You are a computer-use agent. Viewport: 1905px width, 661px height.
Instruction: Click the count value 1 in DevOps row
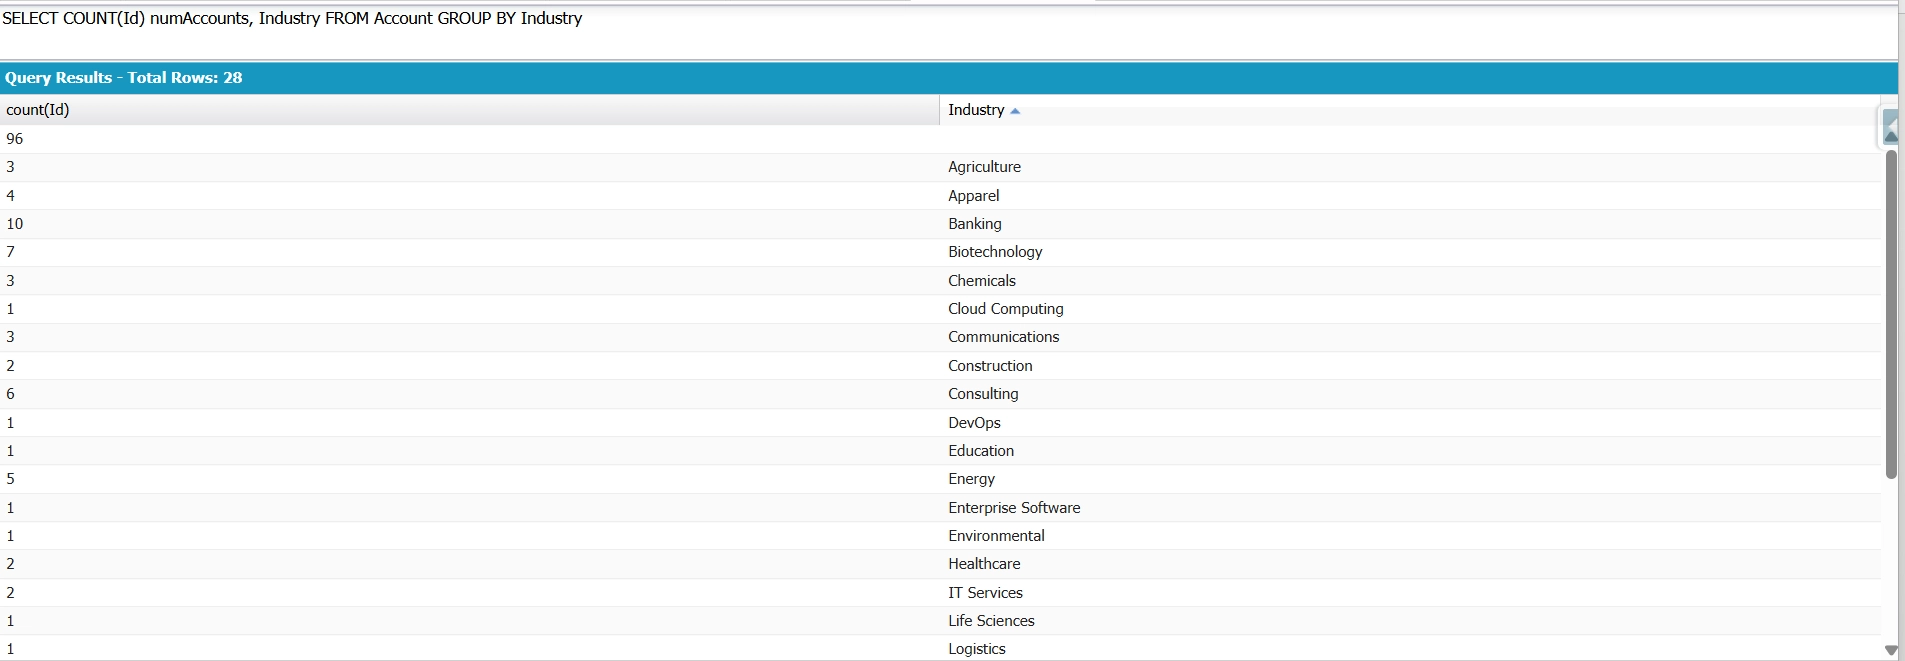10,423
